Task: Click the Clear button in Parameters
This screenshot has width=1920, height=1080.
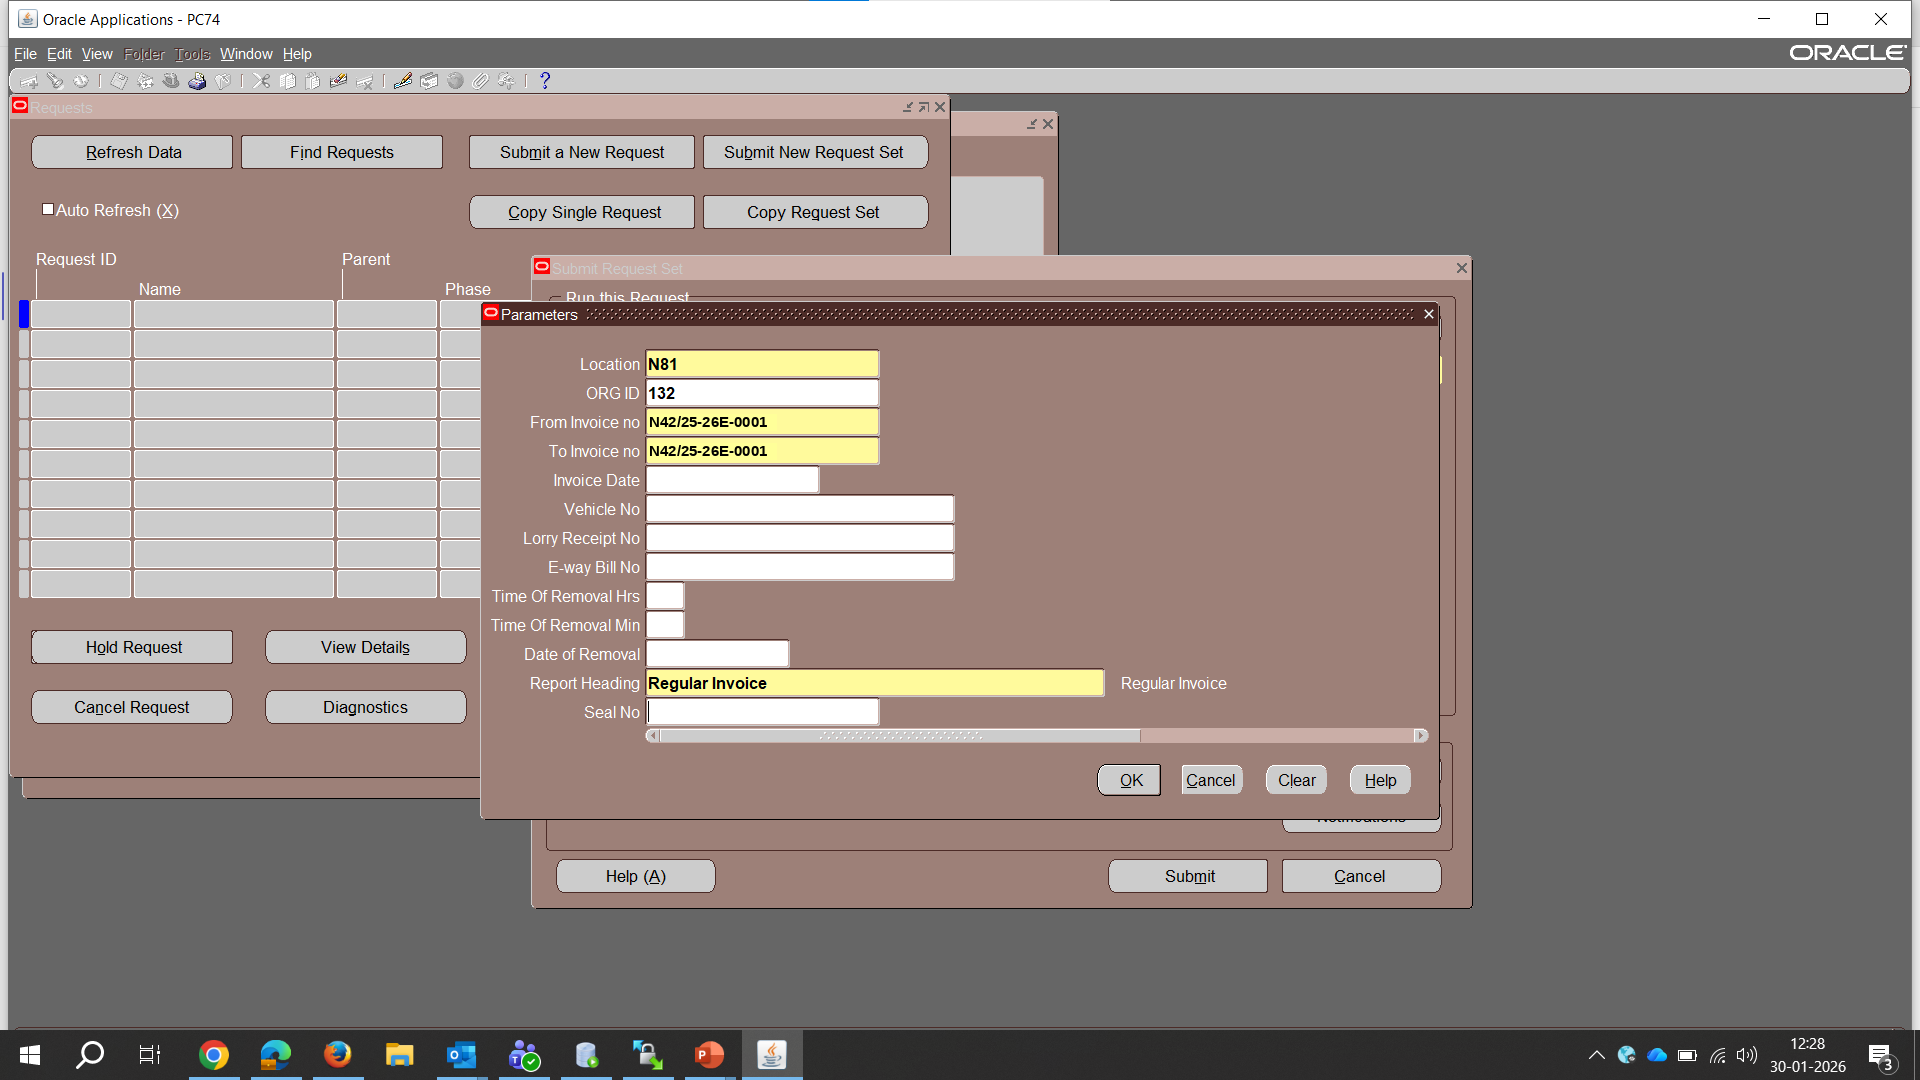Action: [x=1297, y=780]
